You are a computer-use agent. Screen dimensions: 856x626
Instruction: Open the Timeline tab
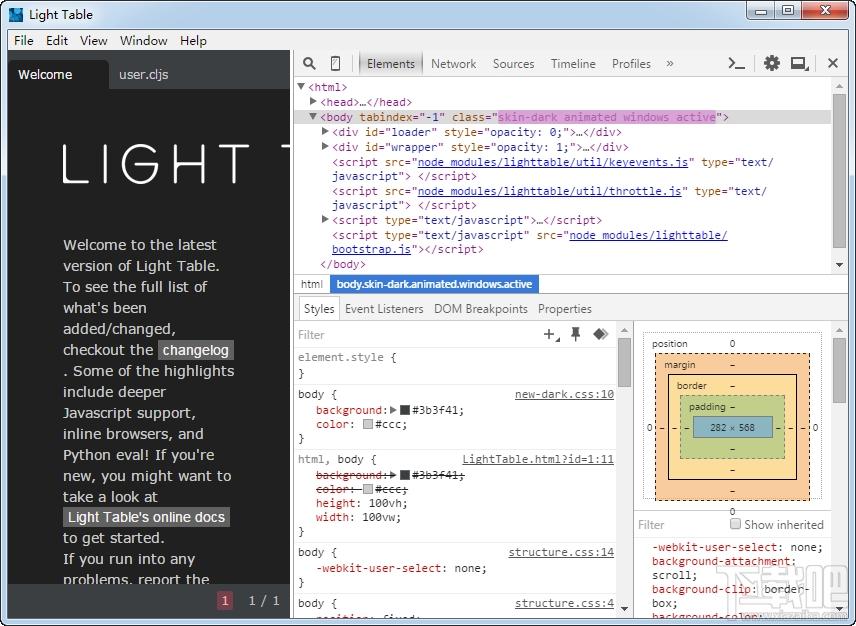click(x=573, y=63)
